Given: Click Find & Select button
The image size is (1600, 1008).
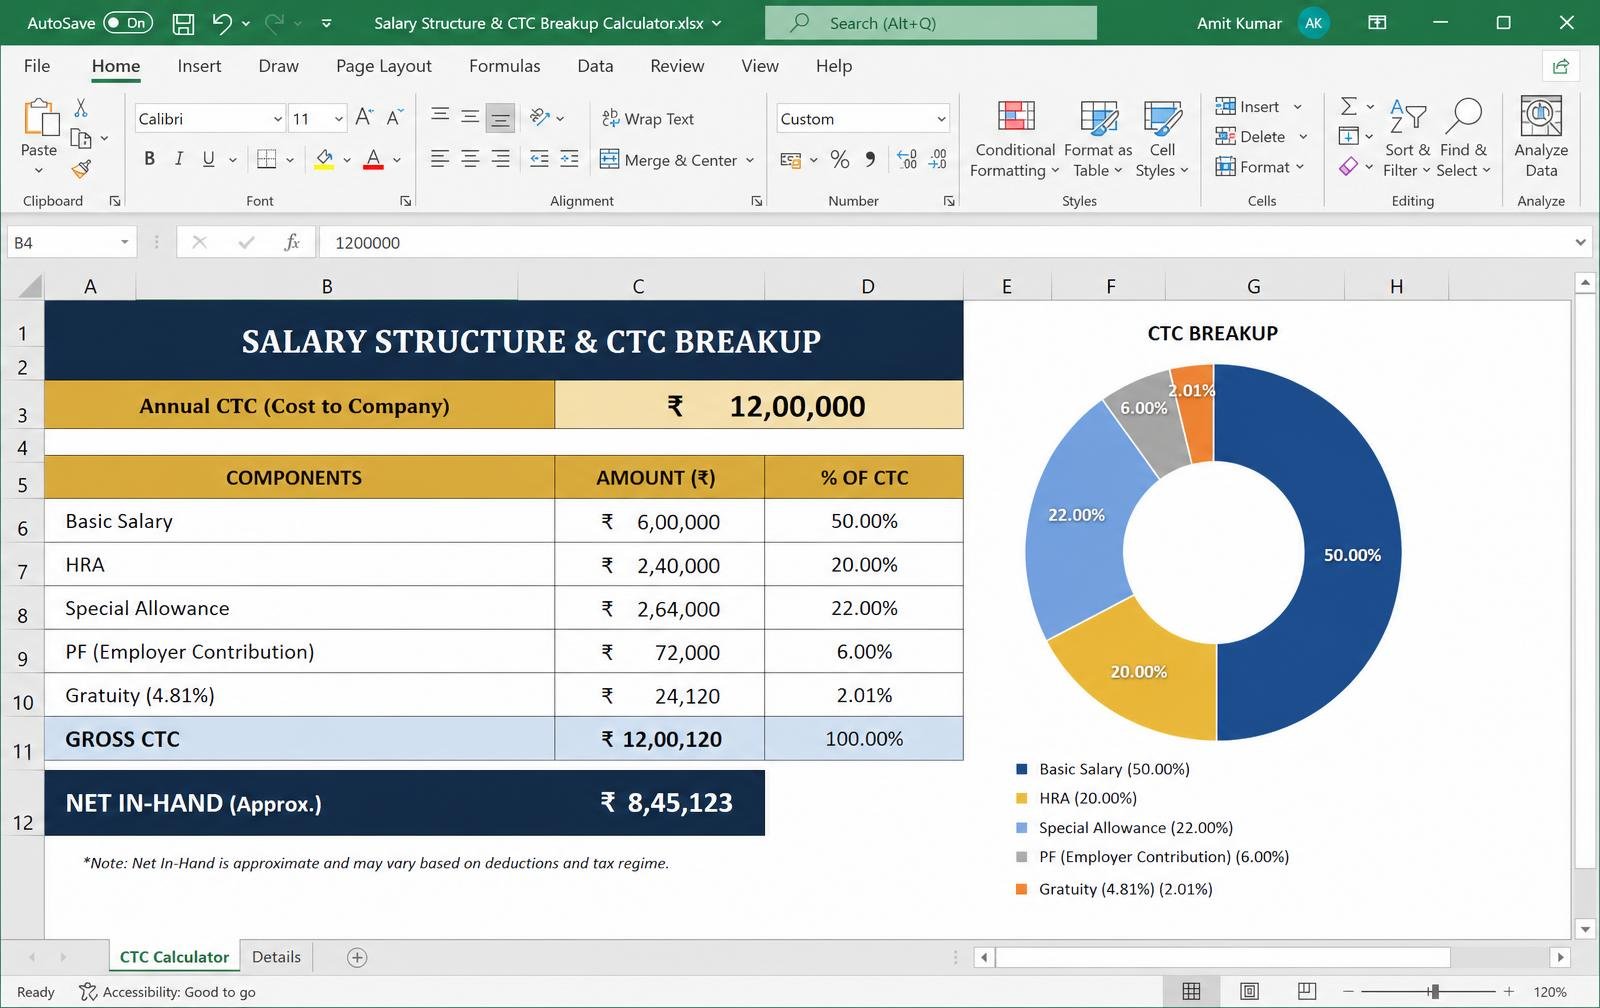Looking at the screenshot, I should click(x=1465, y=138).
